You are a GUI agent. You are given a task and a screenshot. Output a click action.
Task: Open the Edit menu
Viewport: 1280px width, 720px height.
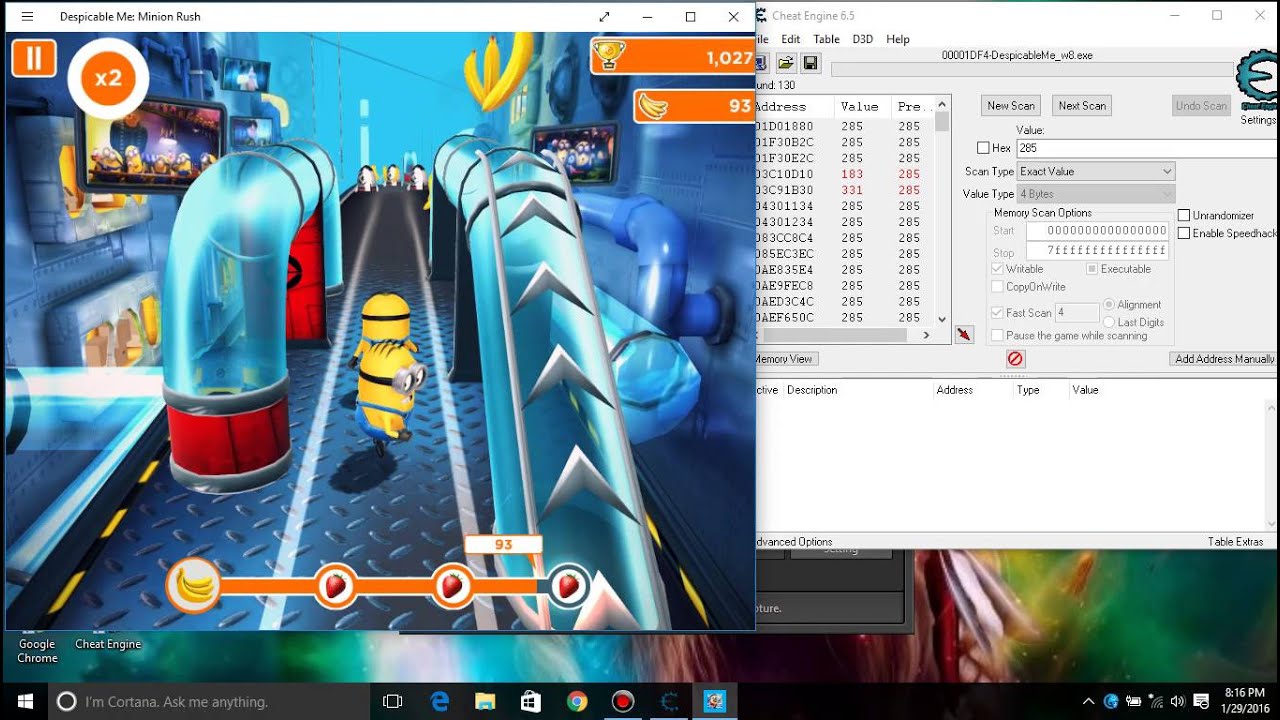tap(790, 39)
